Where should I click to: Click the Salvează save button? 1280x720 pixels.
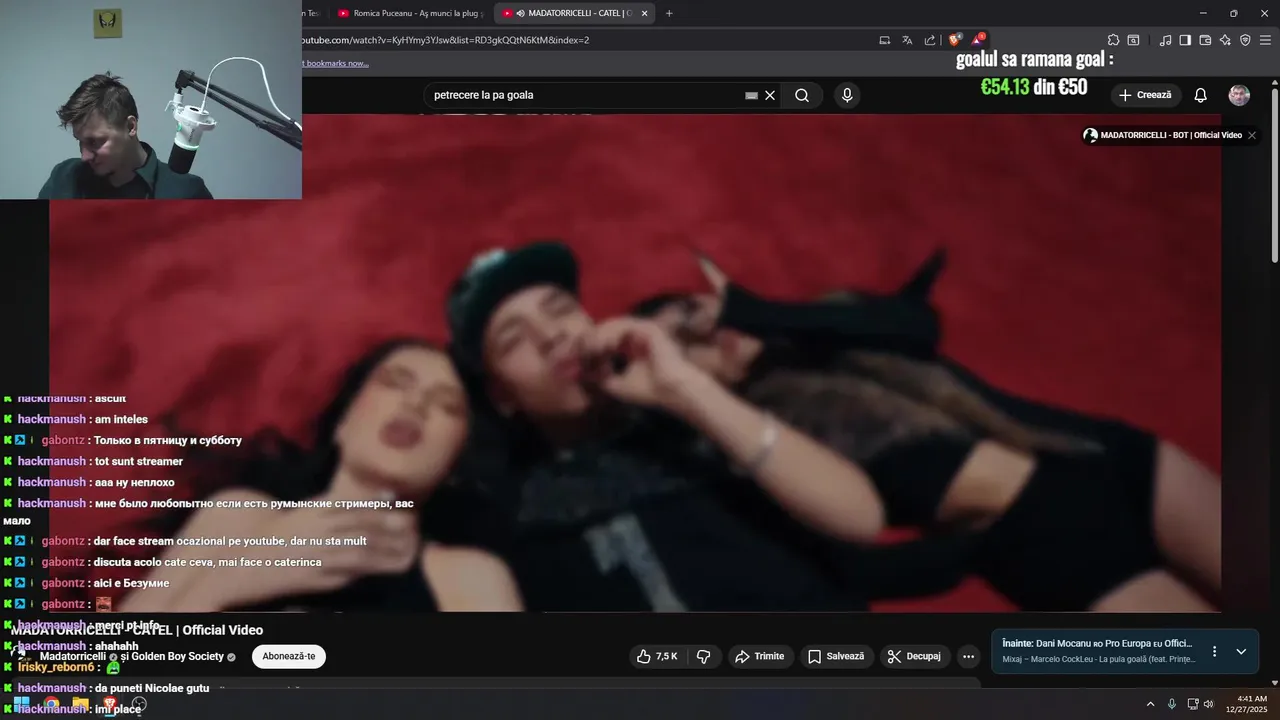[836, 656]
